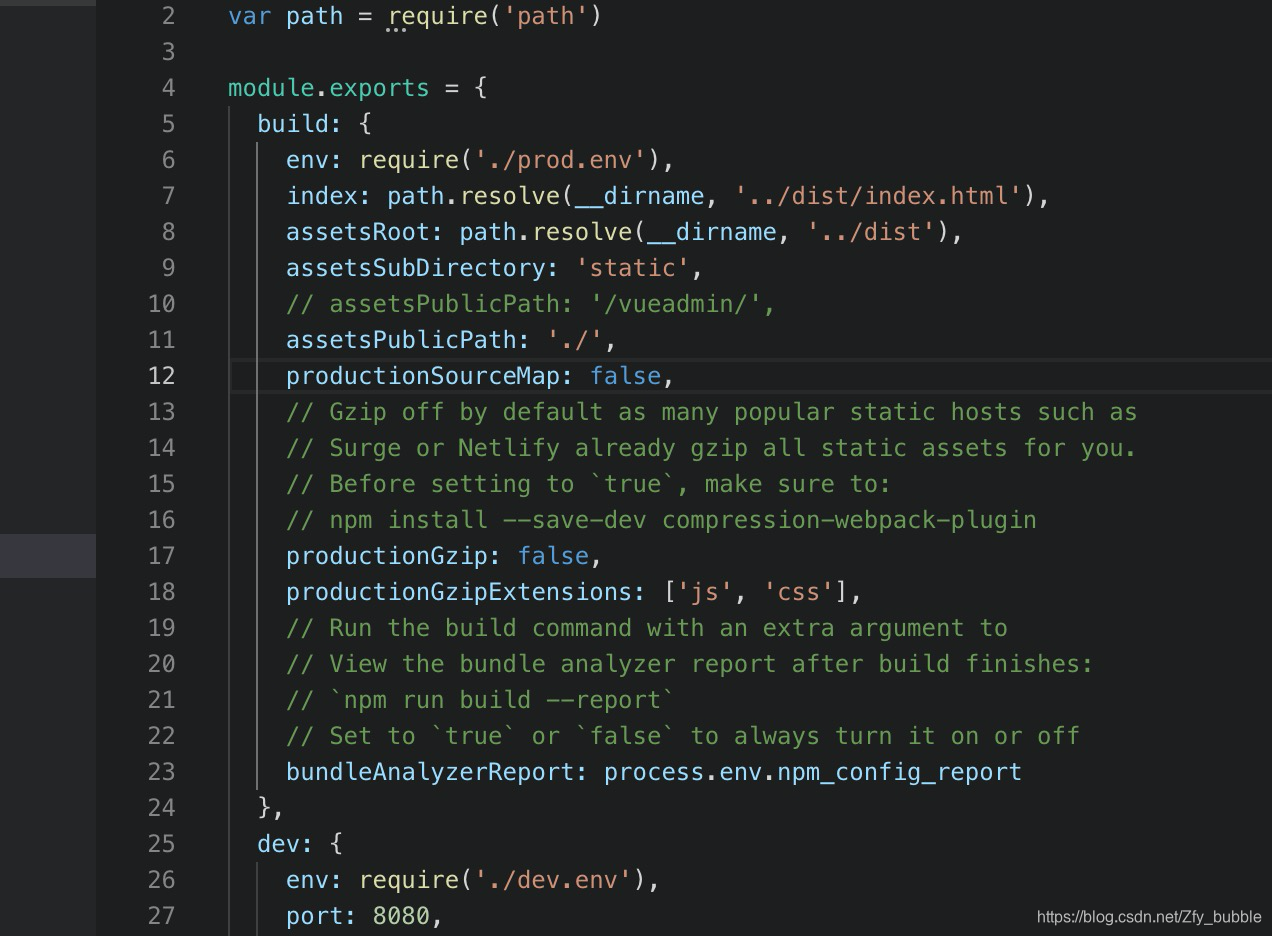Click the 'build' key on line 5
The width and height of the screenshot is (1272, 936).
coord(293,124)
